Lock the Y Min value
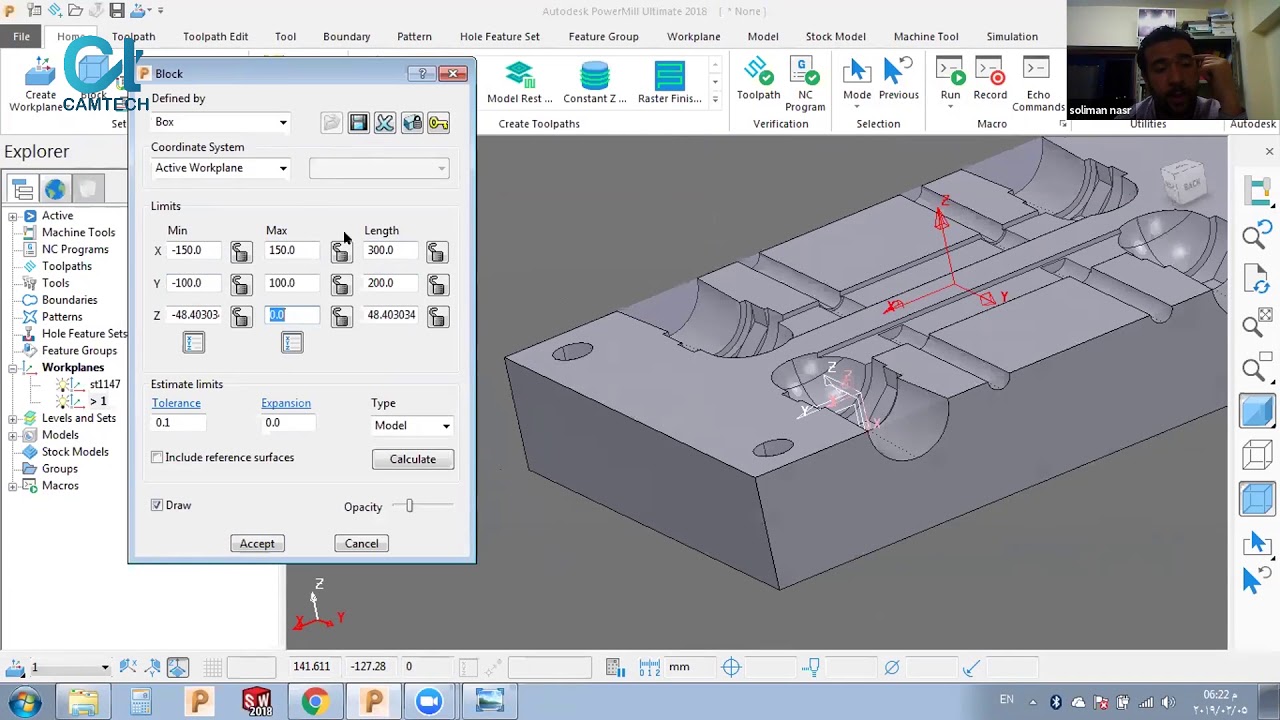Viewport: 1280px width, 720px height. (x=241, y=285)
